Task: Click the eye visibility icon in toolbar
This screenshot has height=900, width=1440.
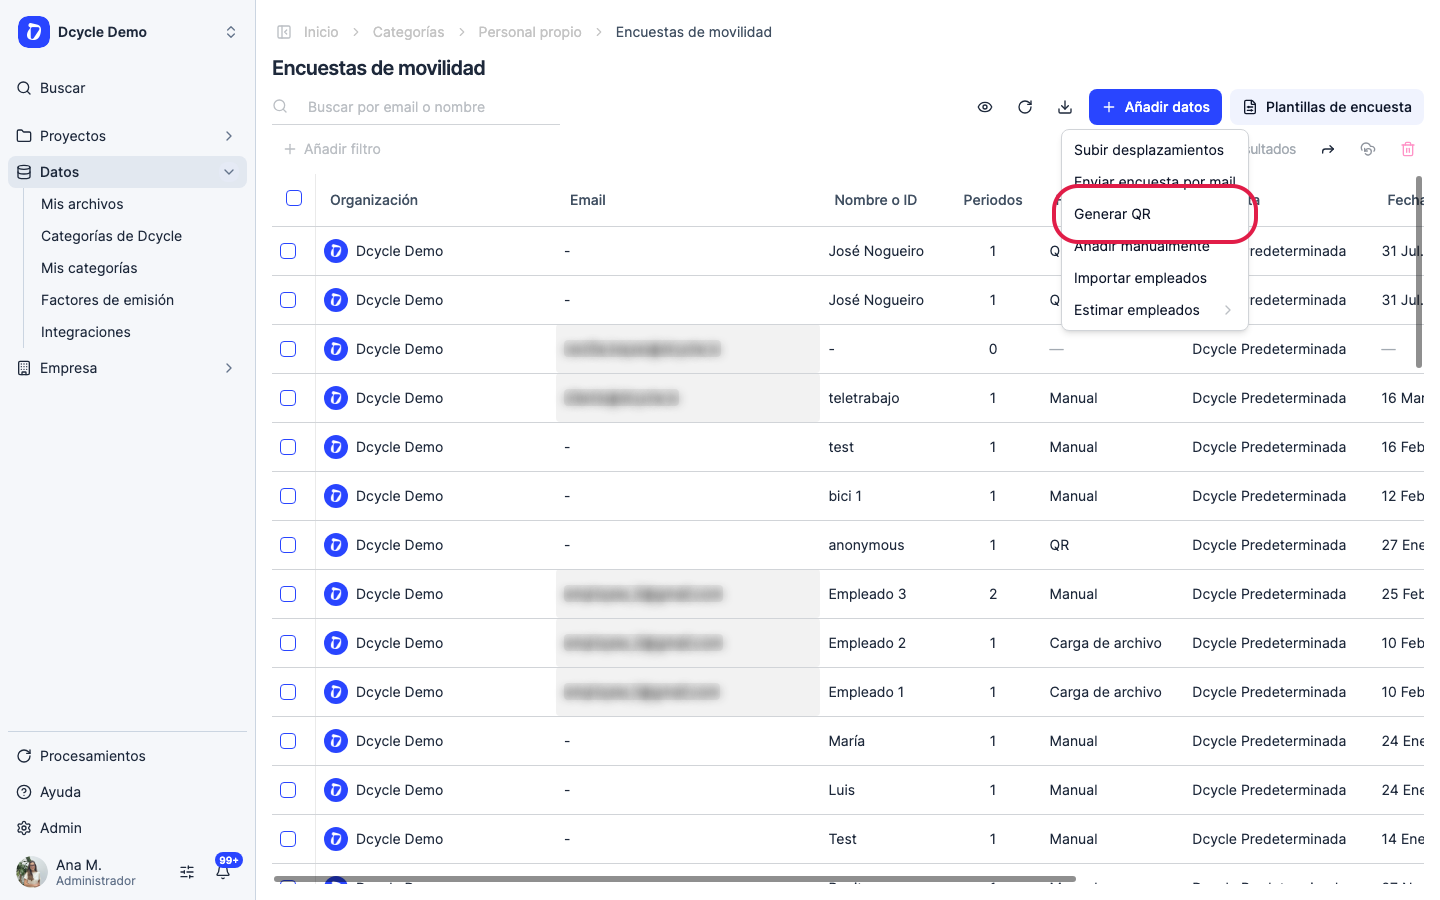Action: coord(985,107)
